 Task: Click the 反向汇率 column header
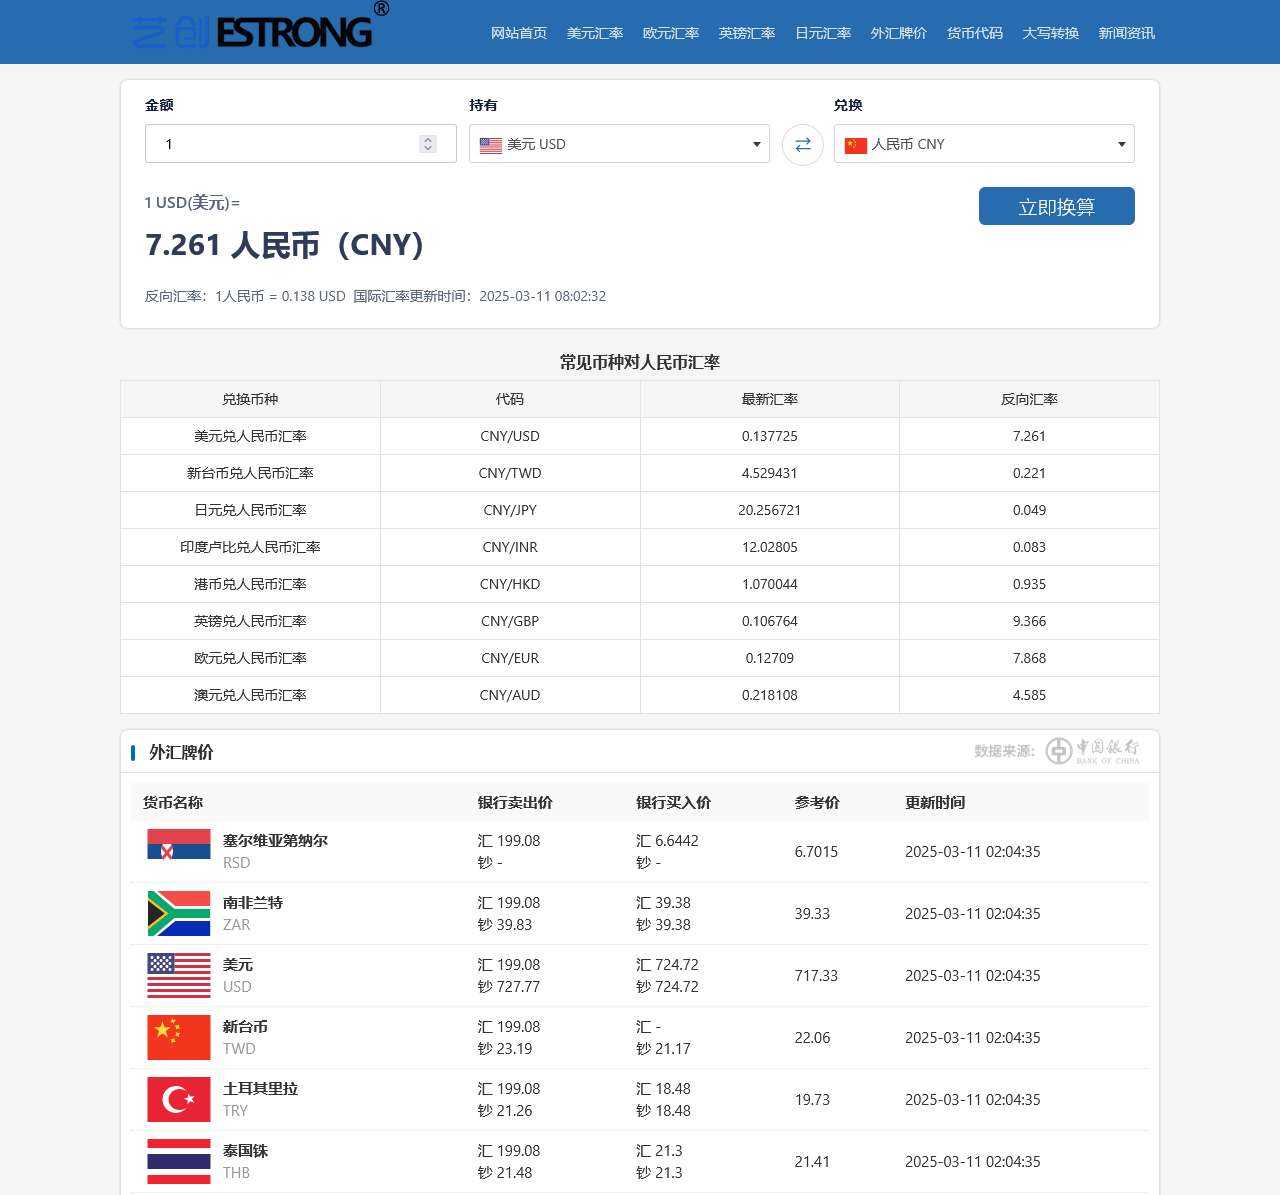[x=1029, y=399]
